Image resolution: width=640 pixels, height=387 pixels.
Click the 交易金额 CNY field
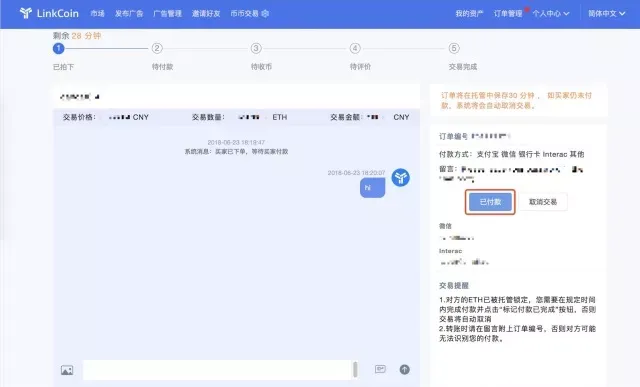pos(370,117)
